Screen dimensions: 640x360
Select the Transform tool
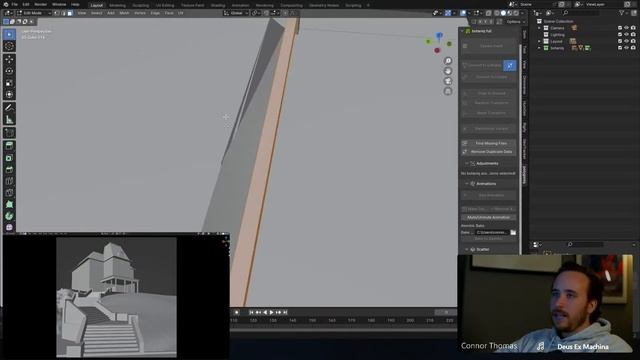[x=9, y=95]
